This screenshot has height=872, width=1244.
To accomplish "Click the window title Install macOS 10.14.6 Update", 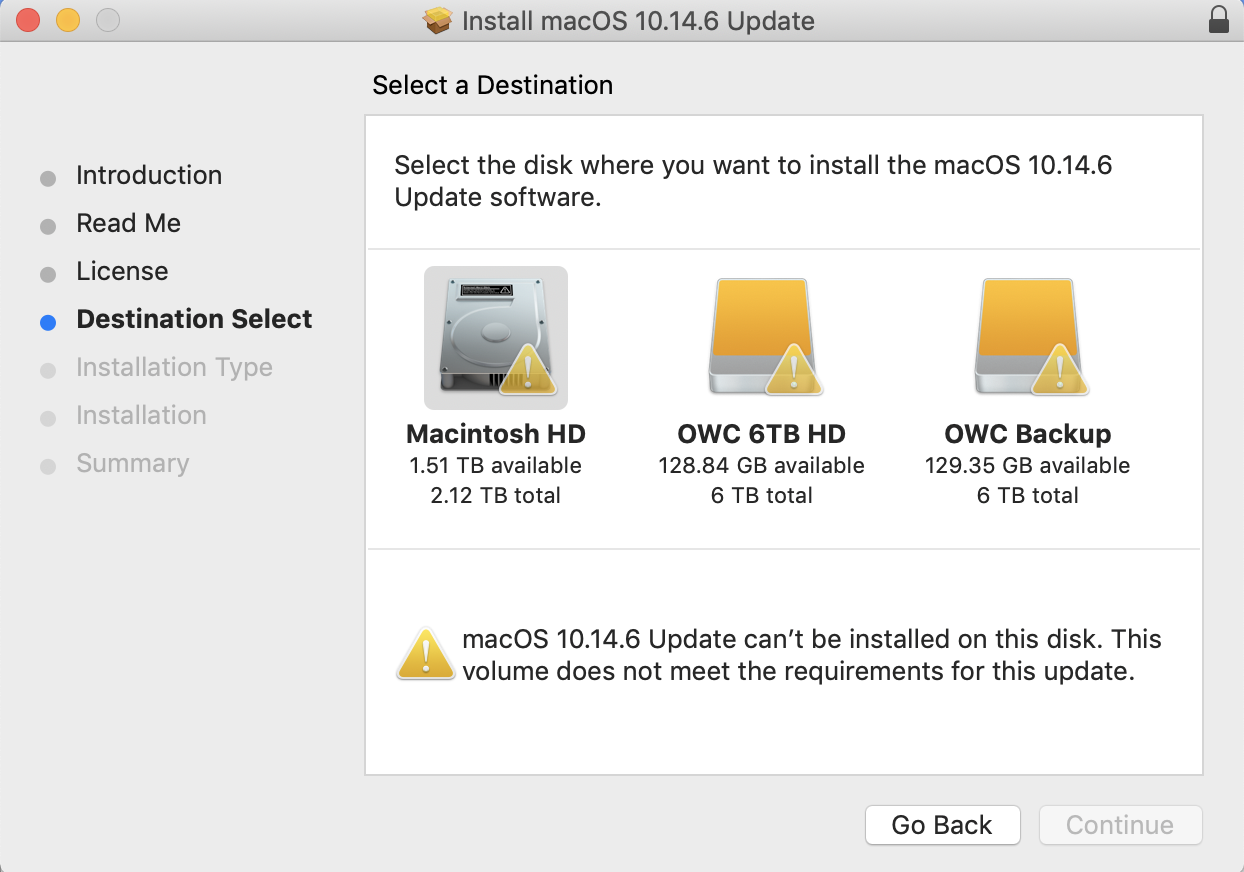I will coord(638,20).
